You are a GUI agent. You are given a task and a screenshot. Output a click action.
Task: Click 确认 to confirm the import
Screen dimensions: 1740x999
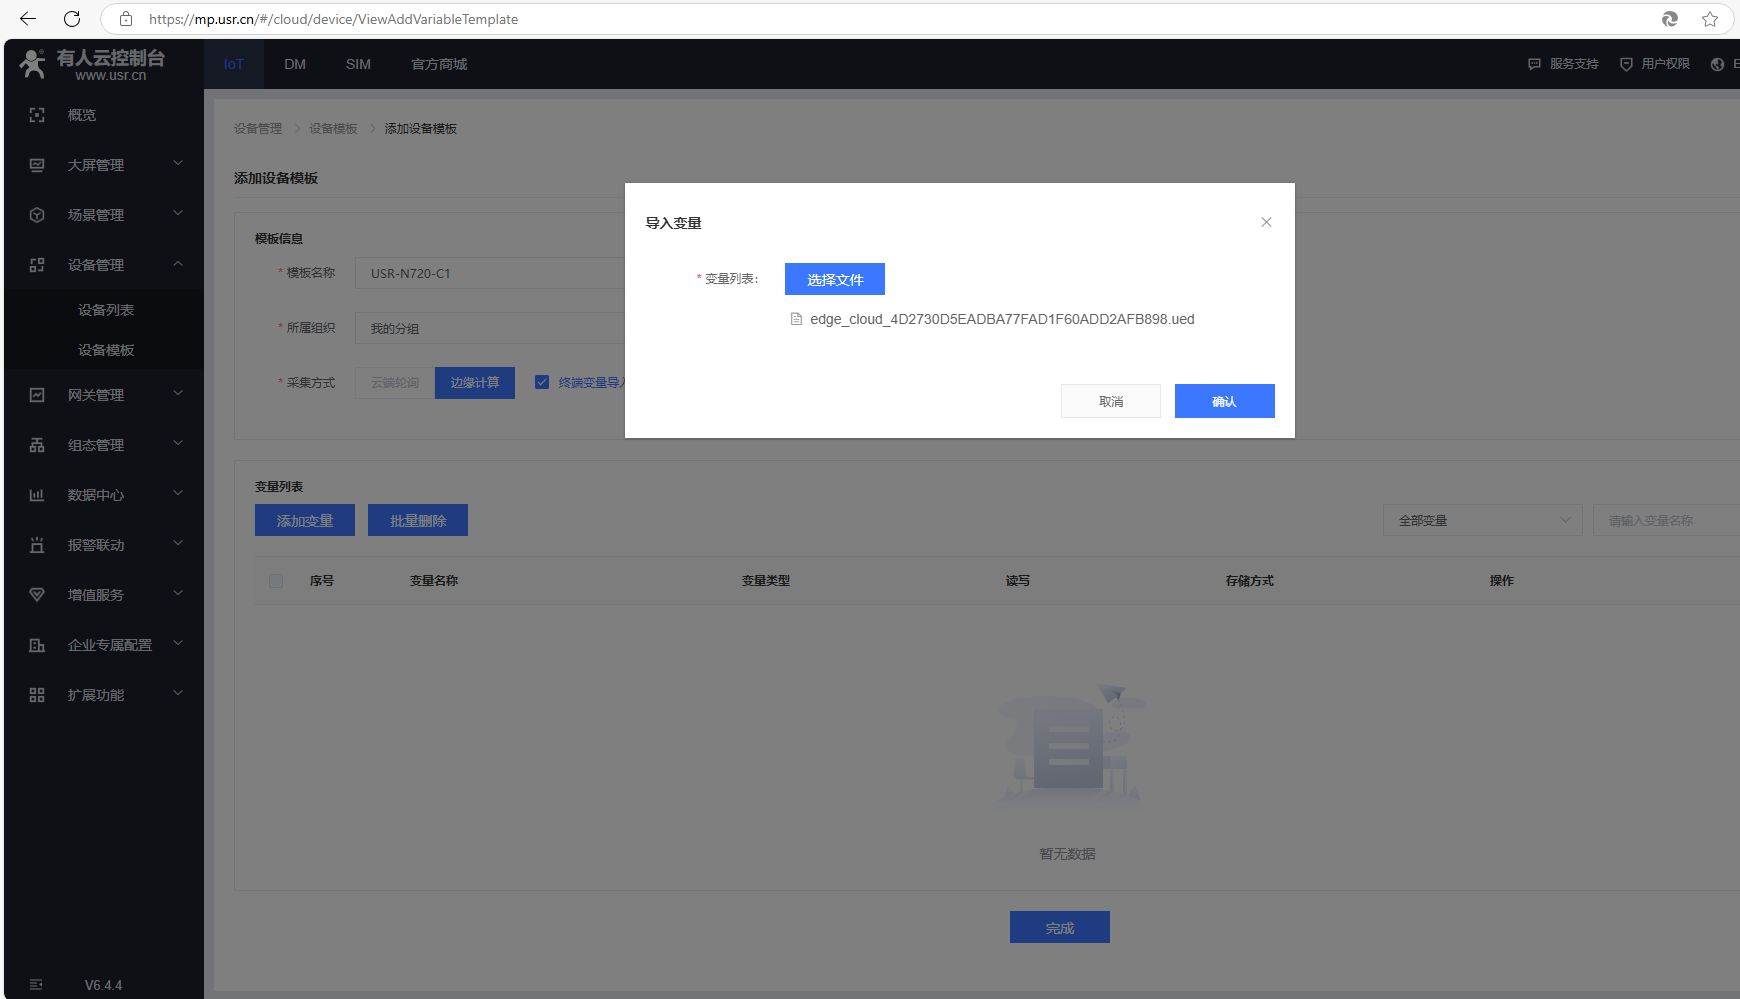1225,401
